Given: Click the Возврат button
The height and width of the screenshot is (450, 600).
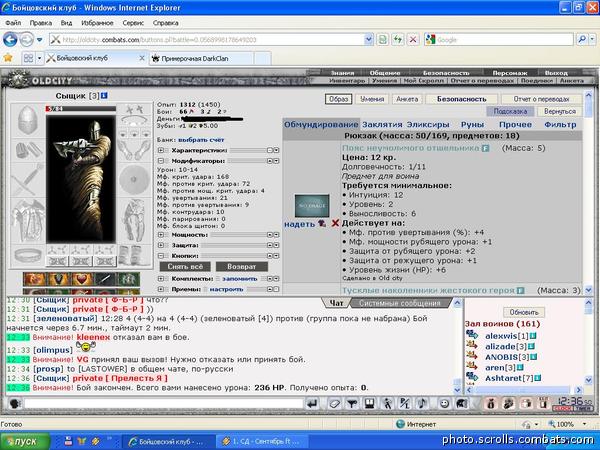Looking at the screenshot, I should click(241, 266).
